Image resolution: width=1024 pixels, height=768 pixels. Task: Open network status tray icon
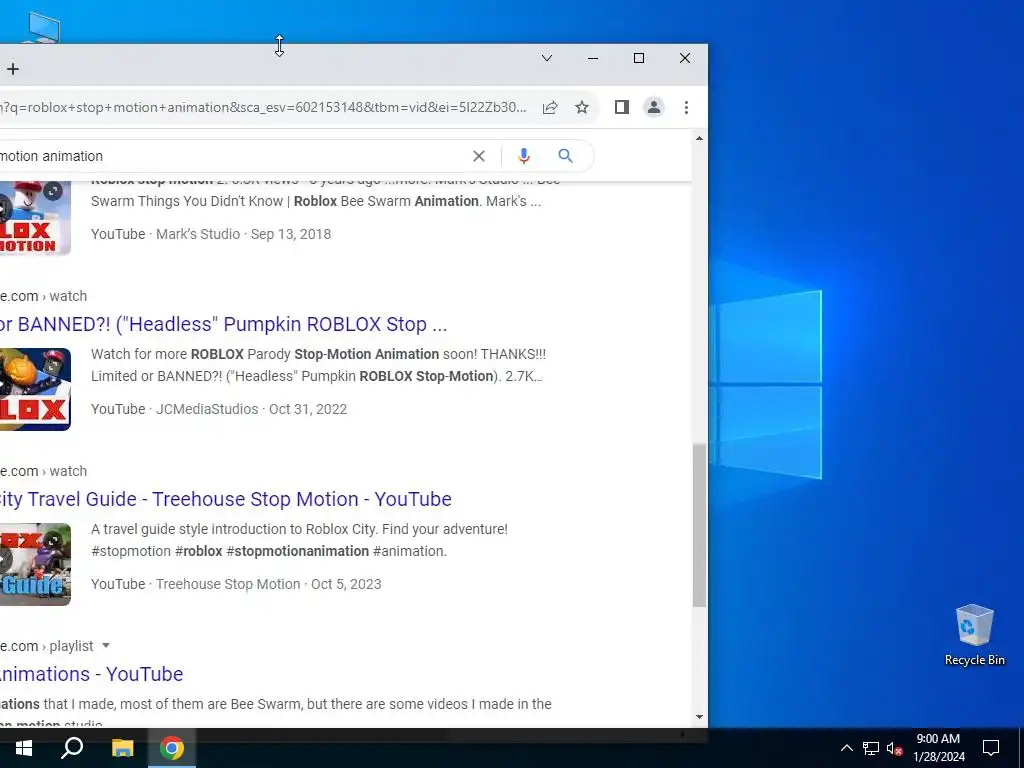click(871, 748)
